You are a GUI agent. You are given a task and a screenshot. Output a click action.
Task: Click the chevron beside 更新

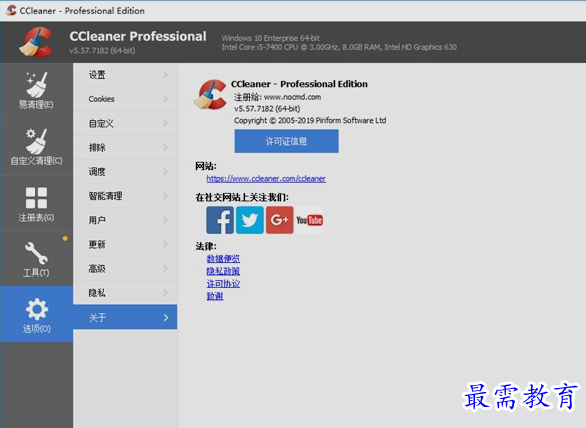coord(165,244)
